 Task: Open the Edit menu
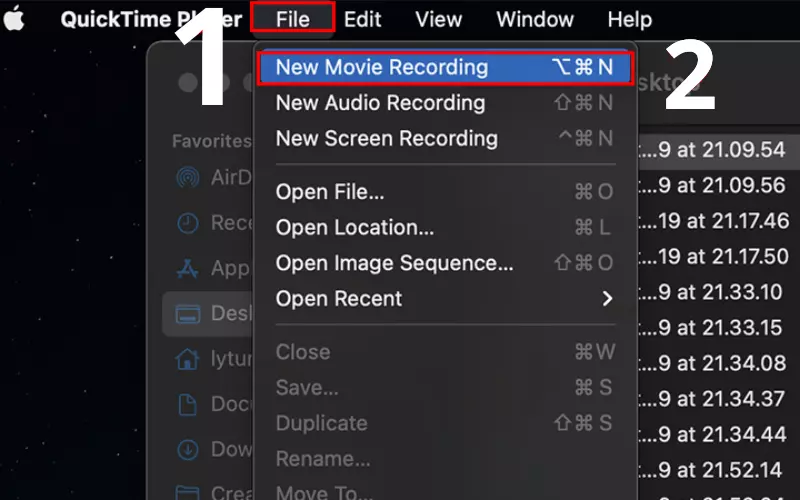tap(362, 19)
